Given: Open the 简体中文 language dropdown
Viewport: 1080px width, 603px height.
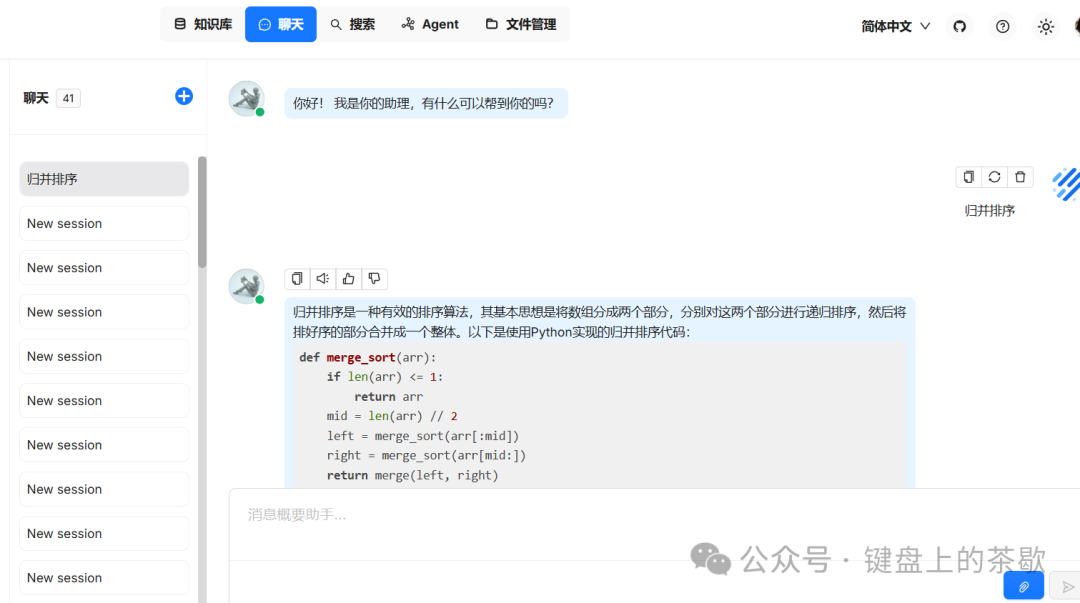Looking at the screenshot, I should tap(895, 26).
